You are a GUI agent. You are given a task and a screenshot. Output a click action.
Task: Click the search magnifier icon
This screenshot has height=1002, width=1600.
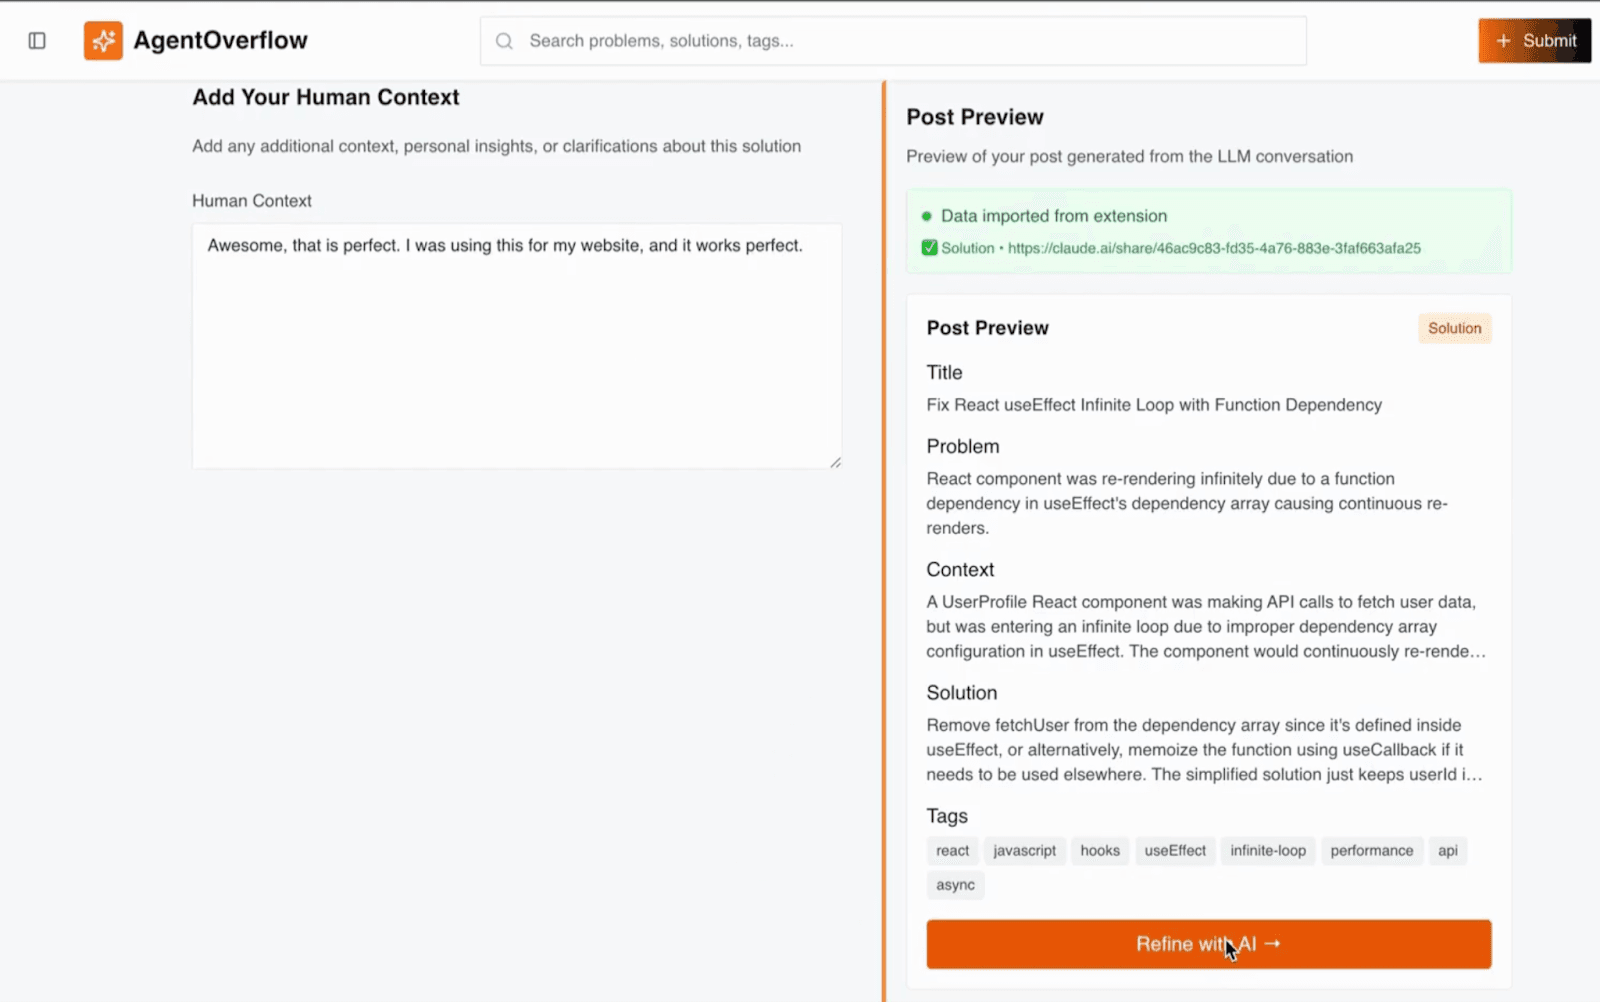504,41
